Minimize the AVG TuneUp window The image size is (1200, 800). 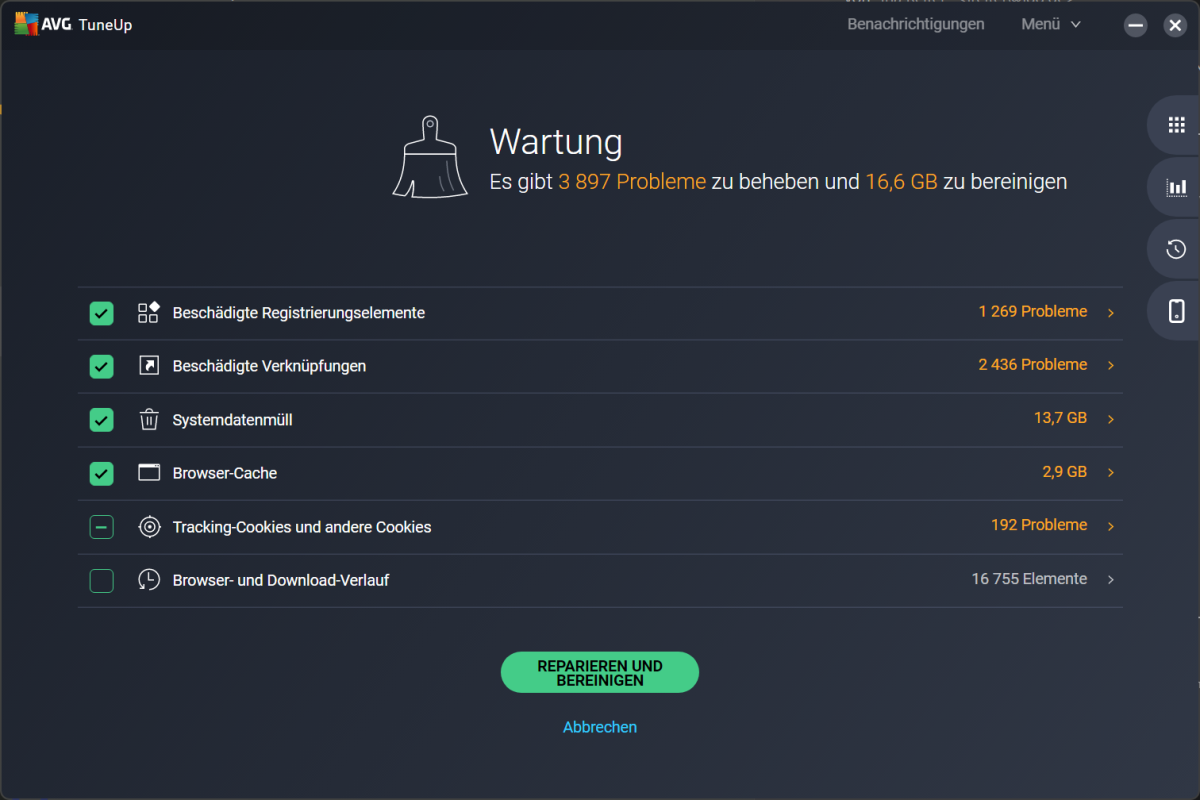1135,26
